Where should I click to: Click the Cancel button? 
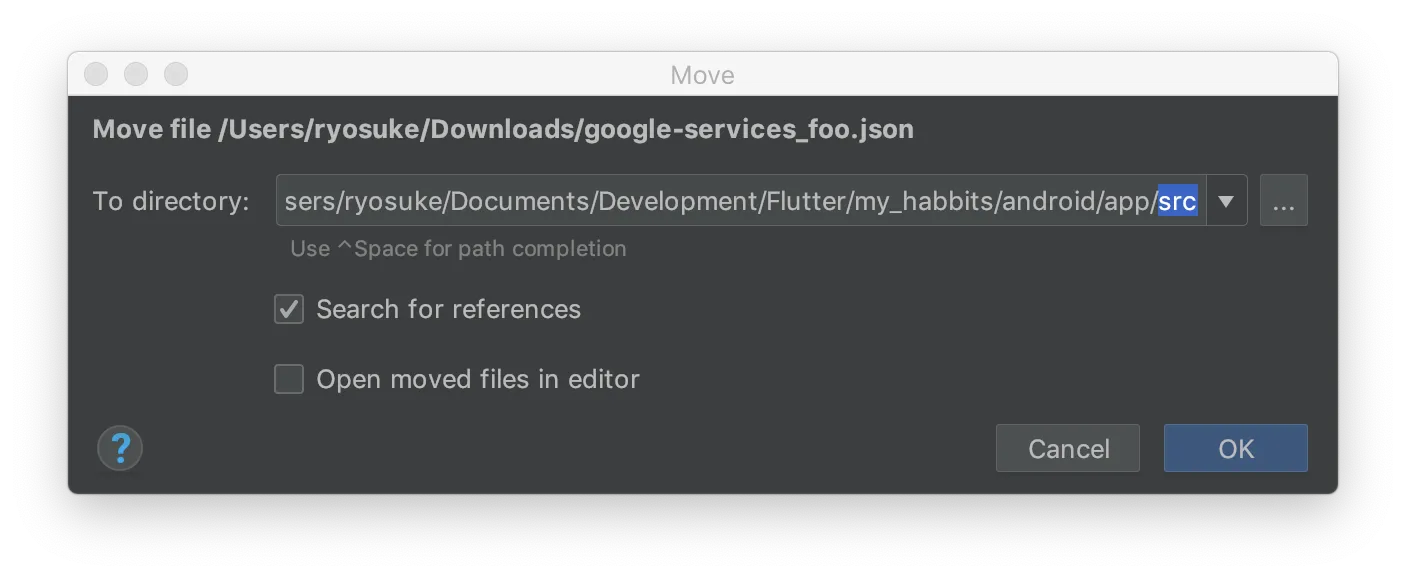point(1067,449)
